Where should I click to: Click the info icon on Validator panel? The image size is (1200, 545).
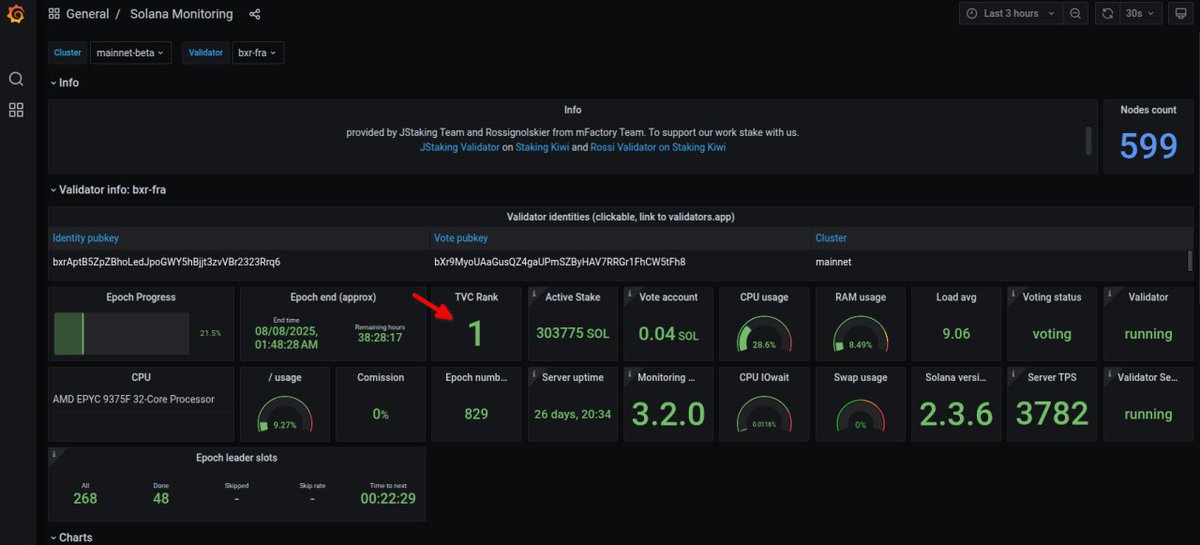click(1110, 294)
